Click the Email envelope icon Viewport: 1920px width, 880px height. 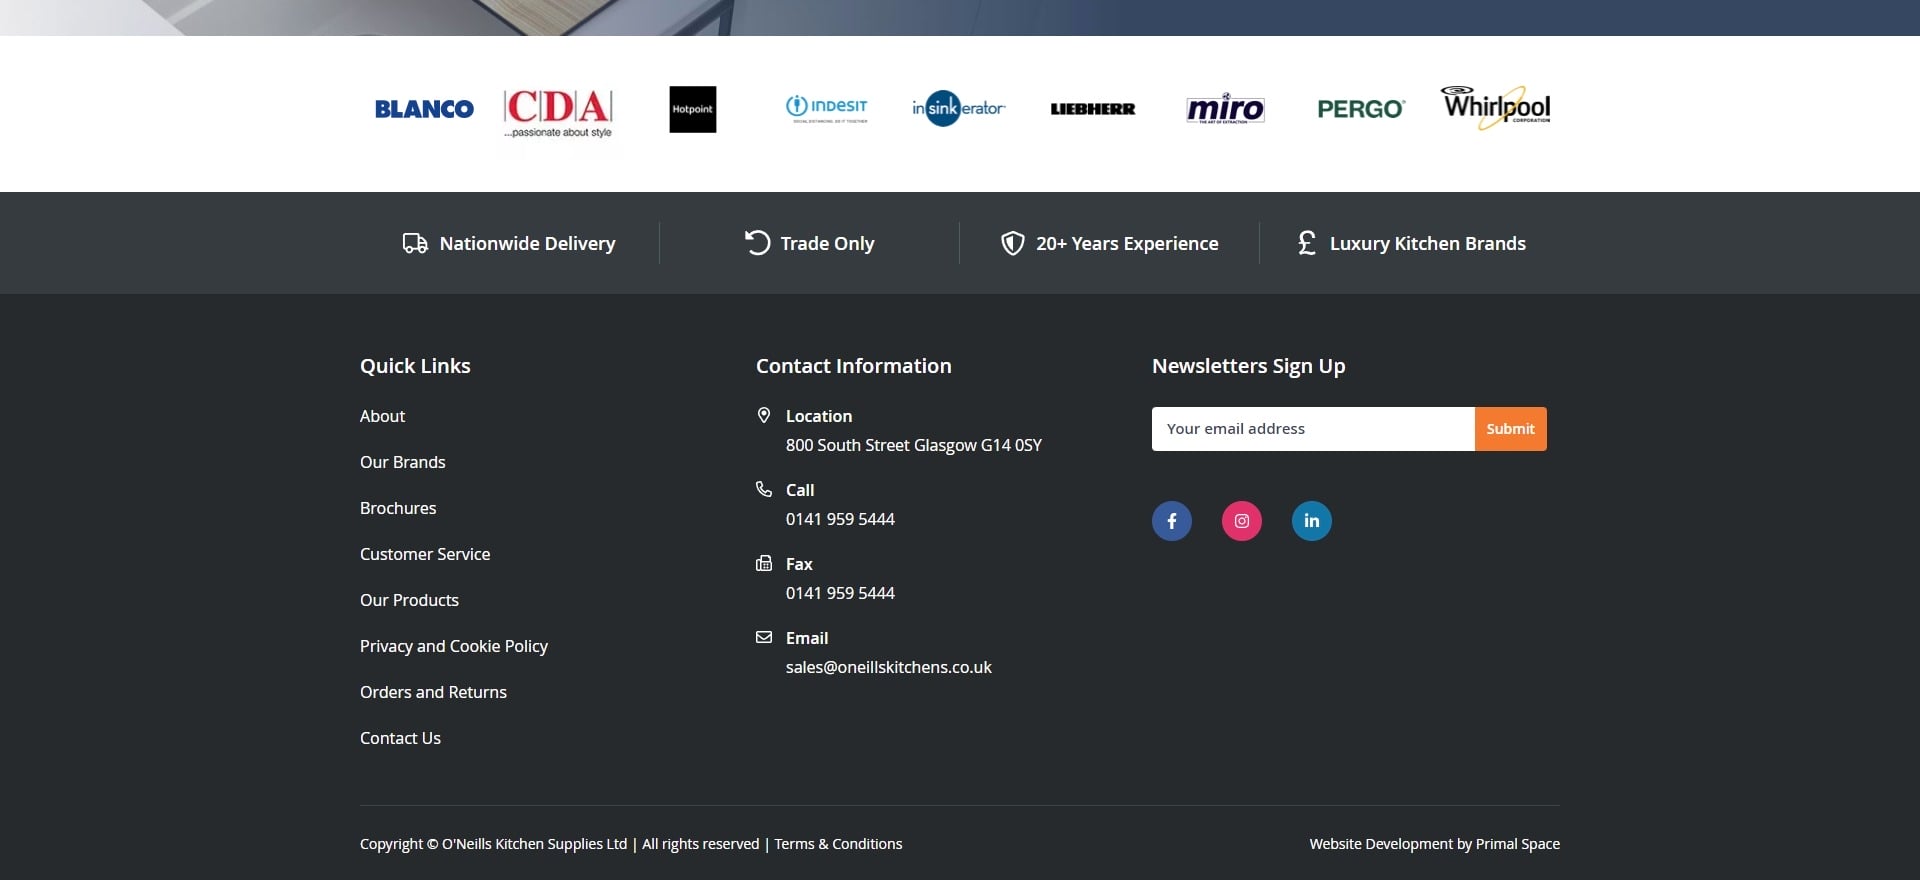point(764,637)
